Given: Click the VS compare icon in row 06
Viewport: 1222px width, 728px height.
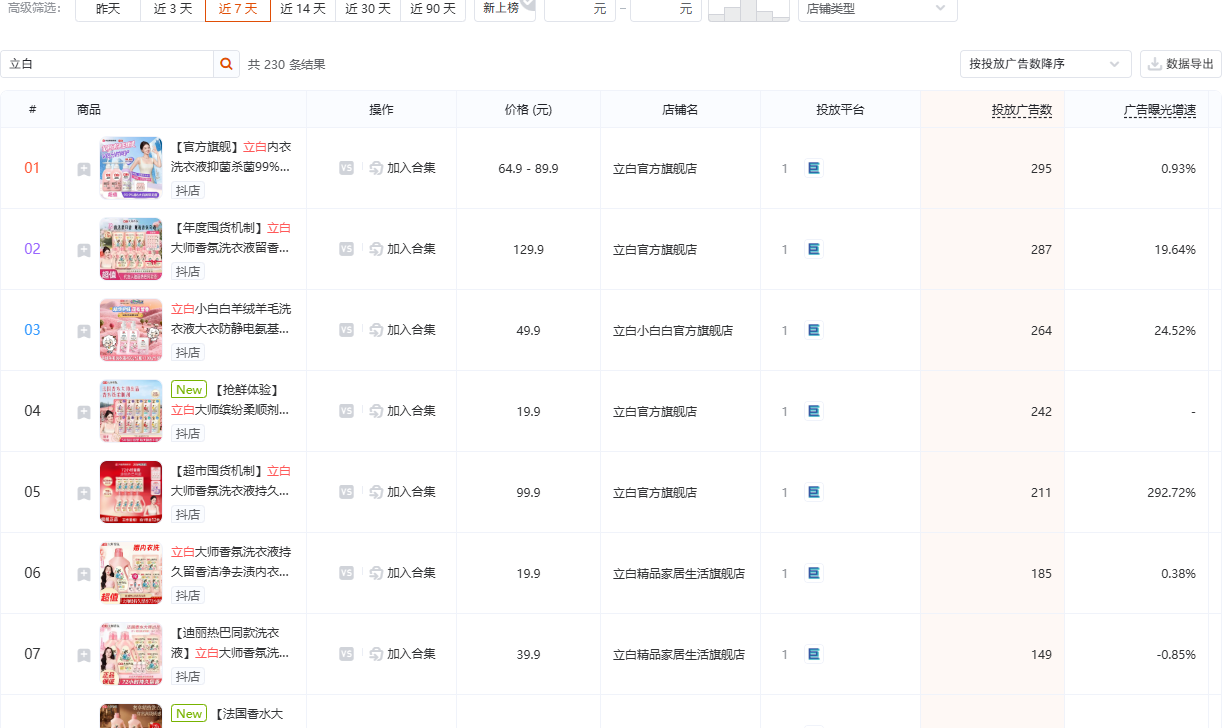Looking at the screenshot, I should (x=346, y=573).
